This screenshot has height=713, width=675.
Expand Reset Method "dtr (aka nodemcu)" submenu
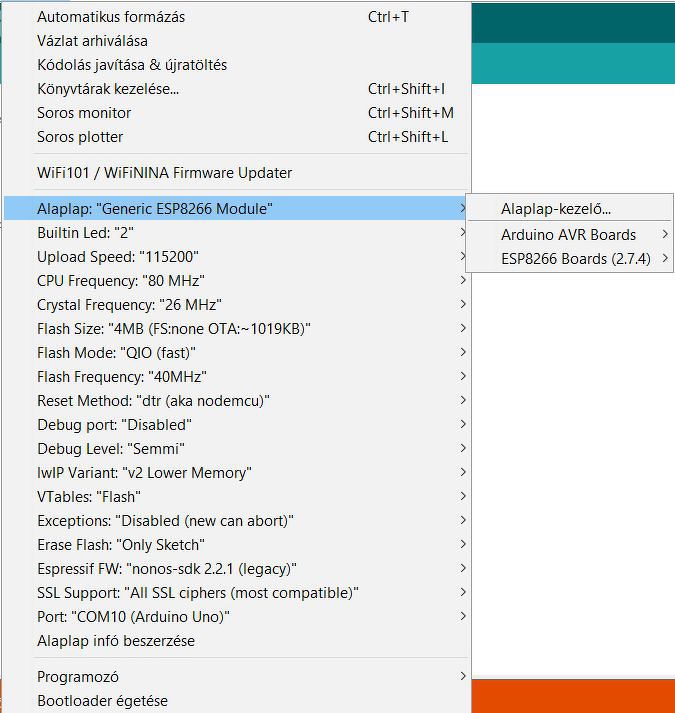click(153, 401)
